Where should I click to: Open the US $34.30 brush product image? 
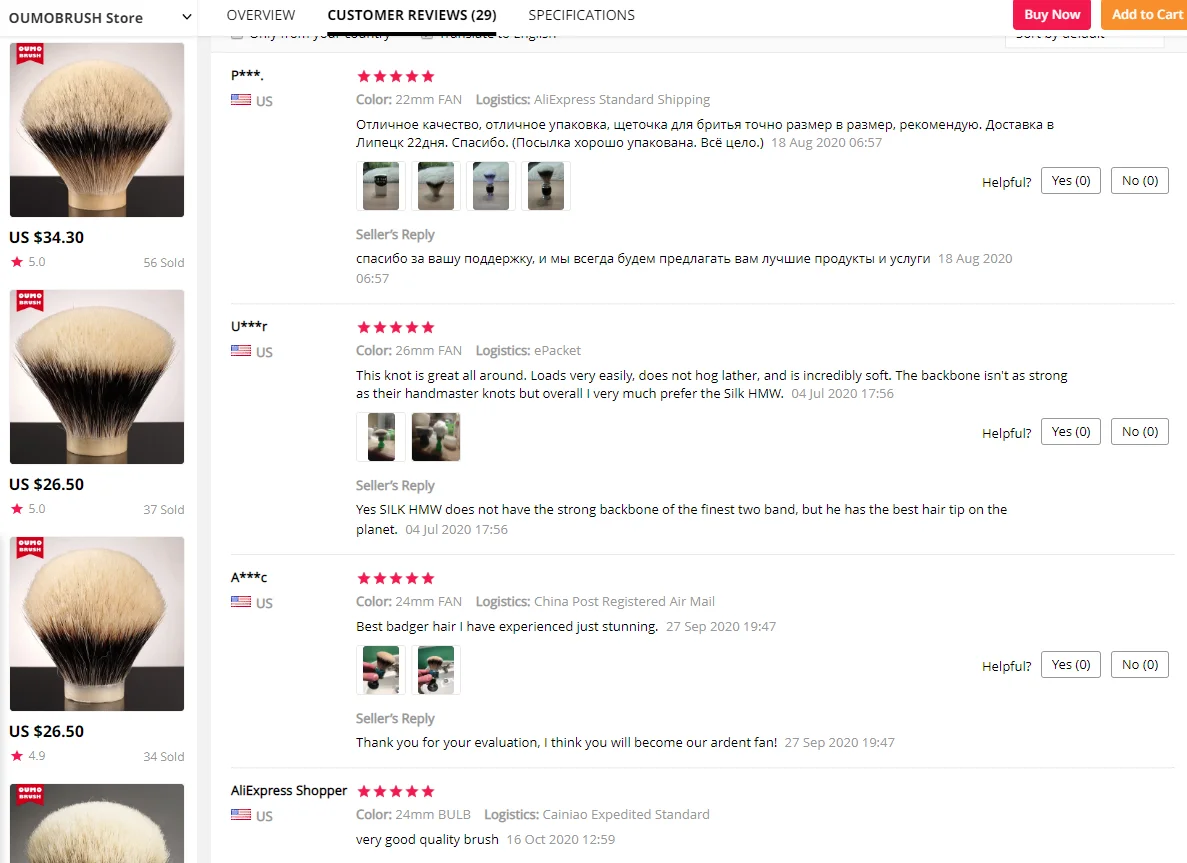97,129
